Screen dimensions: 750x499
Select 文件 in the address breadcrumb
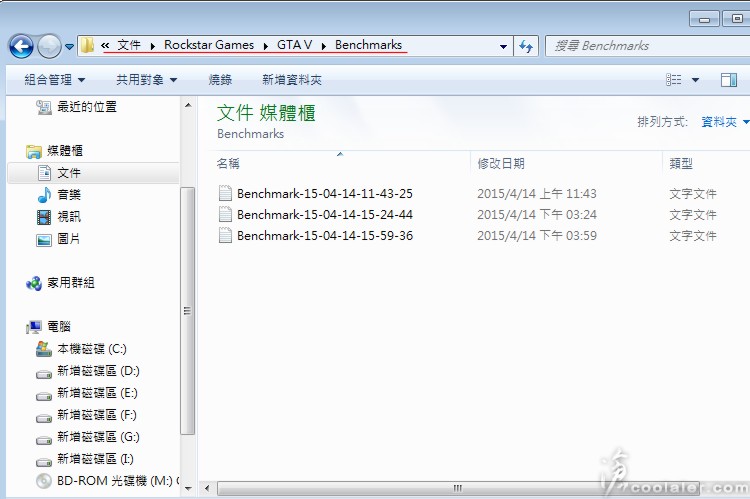129,45
